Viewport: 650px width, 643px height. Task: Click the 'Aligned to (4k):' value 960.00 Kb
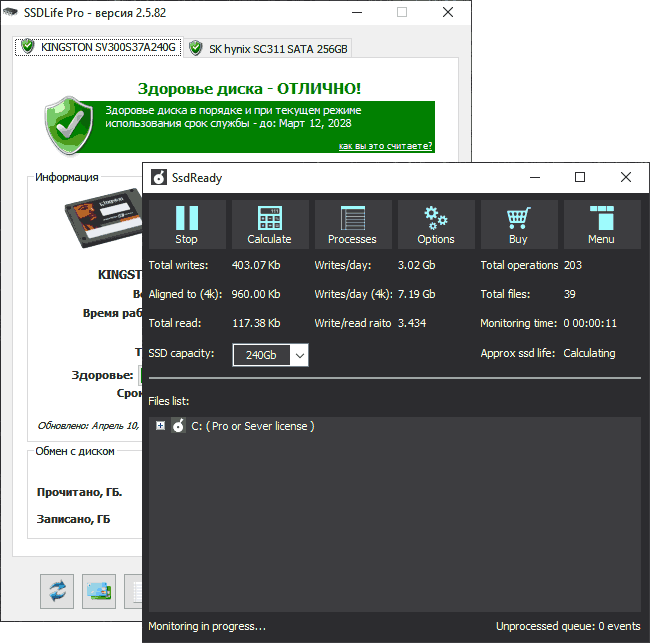pos(256,294)
